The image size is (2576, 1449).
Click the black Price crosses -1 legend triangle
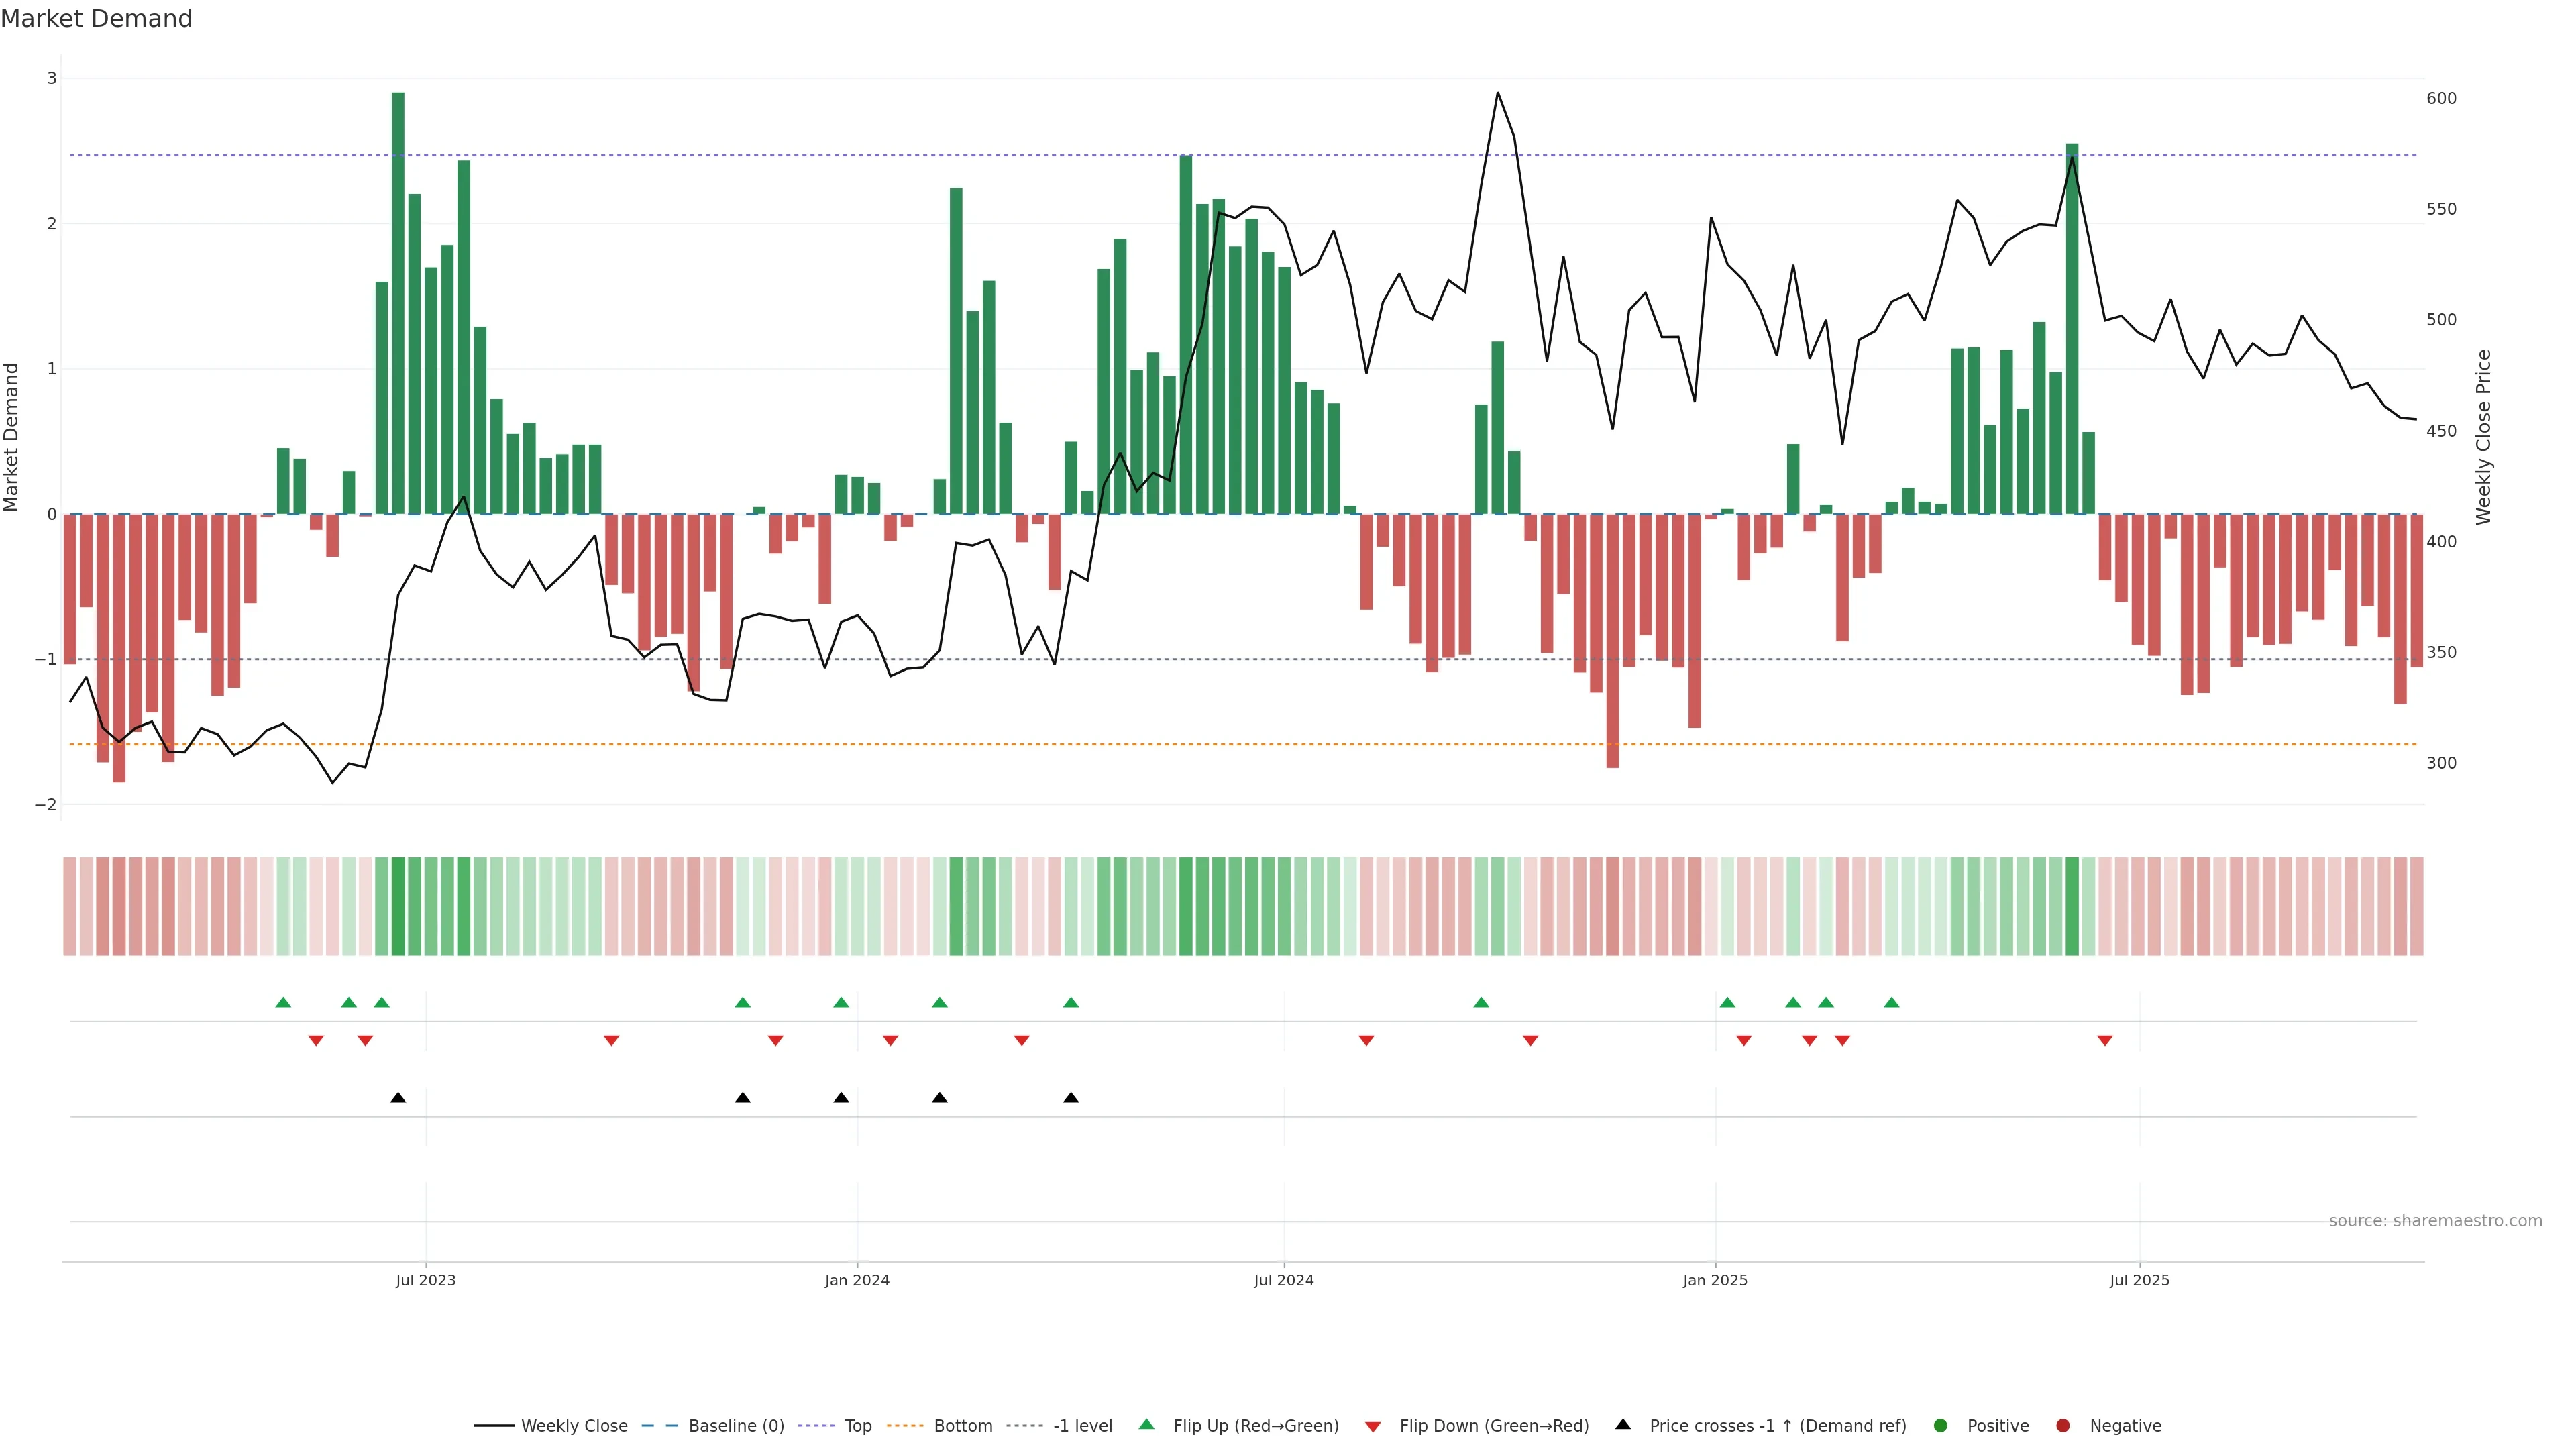[x=1623, y=1424]
